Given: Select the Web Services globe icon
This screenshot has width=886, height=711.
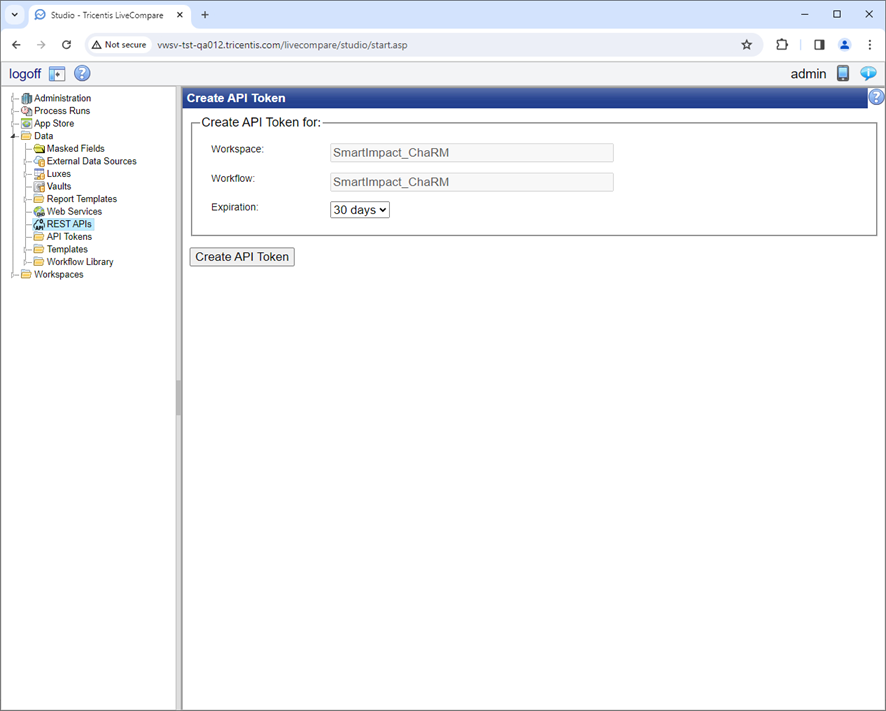Looking at the screenshot, I should 39,211.
